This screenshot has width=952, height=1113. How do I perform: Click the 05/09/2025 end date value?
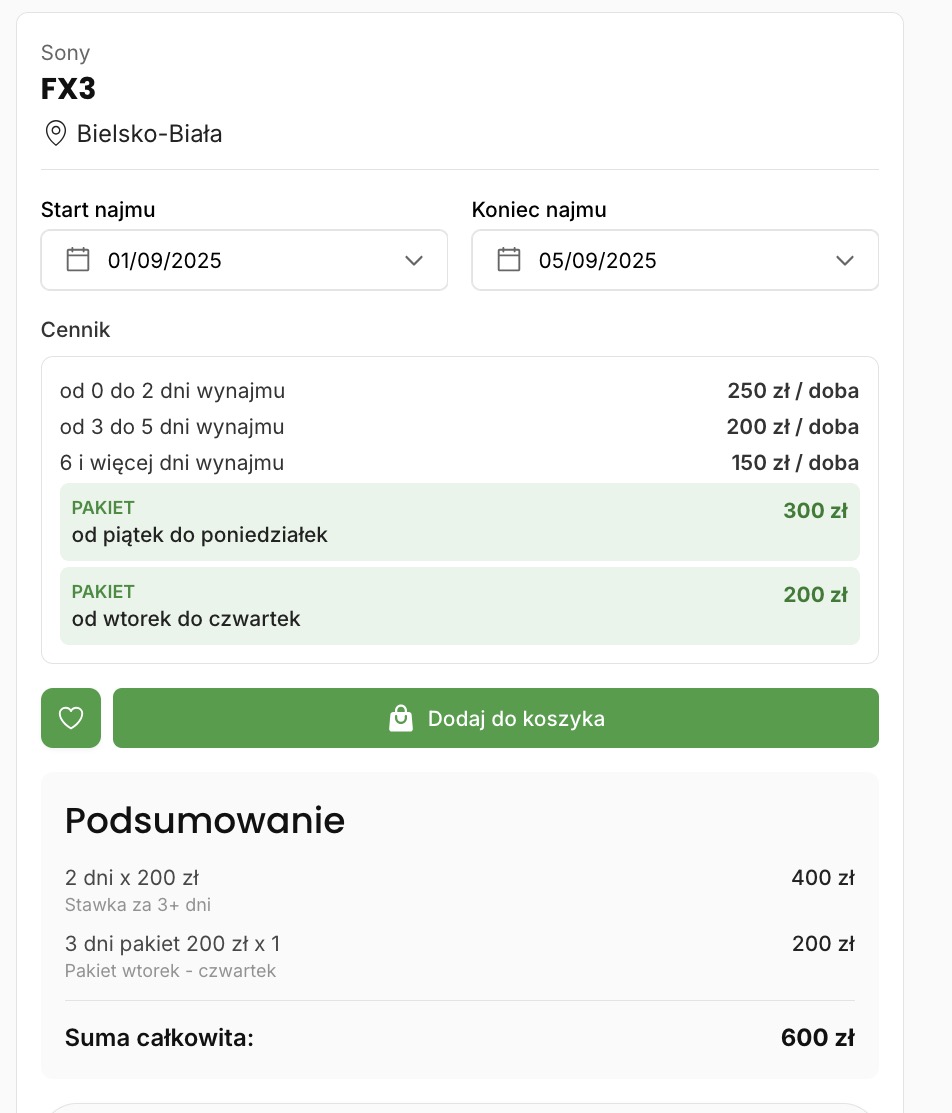coord(597,261)
